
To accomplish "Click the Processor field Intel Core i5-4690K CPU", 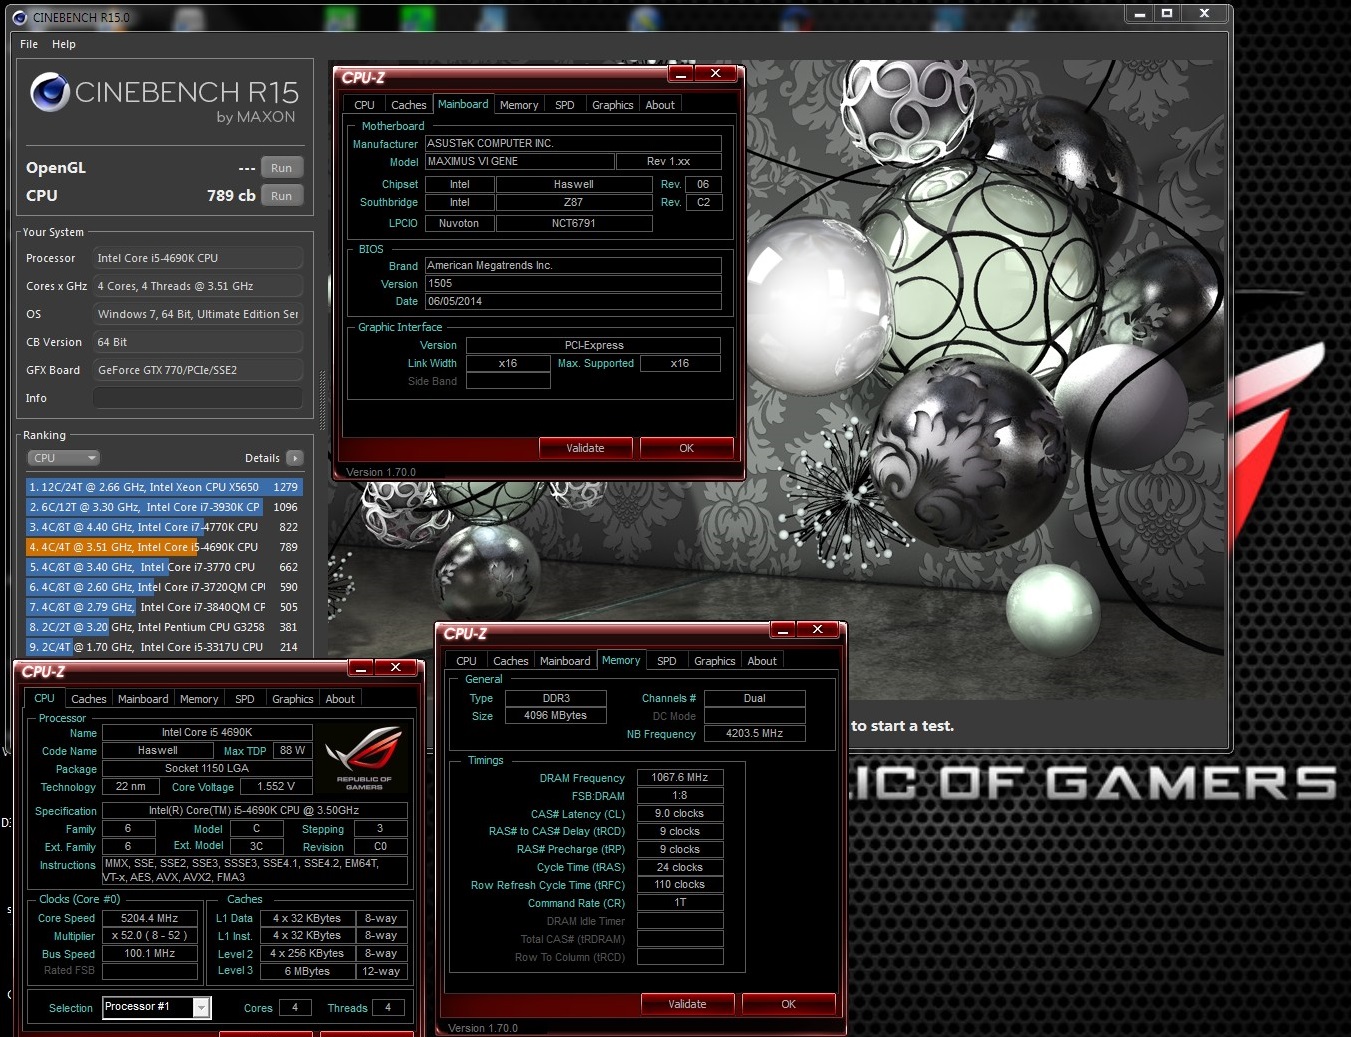I will (x=198, y=258).
